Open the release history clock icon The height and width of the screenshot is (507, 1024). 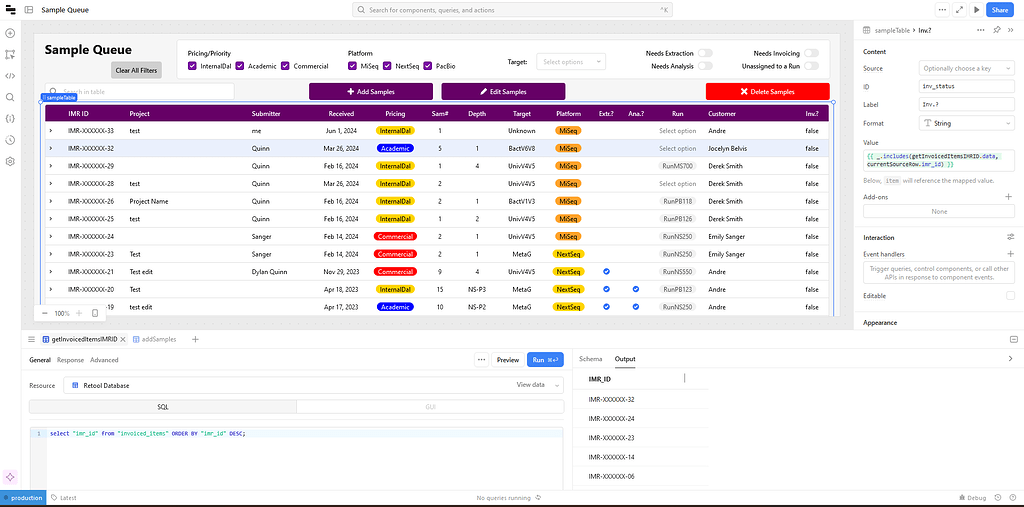(x=9, y=139)
